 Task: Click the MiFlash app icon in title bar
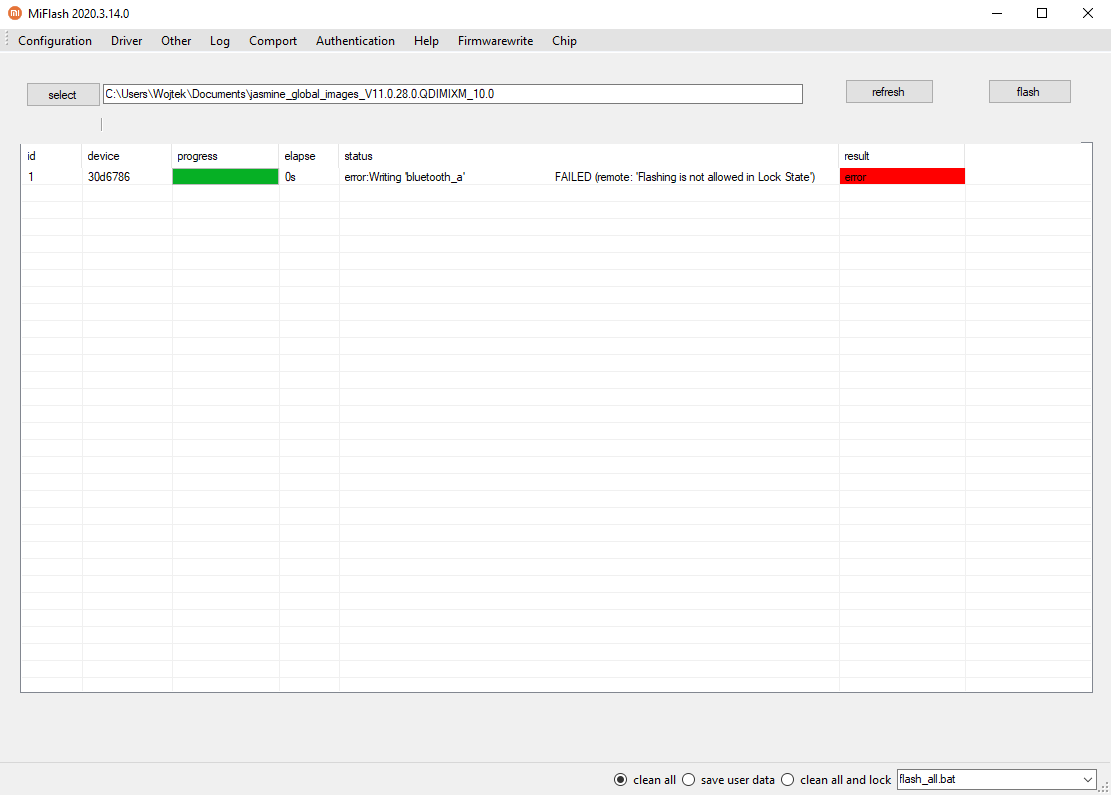(15, 13)
